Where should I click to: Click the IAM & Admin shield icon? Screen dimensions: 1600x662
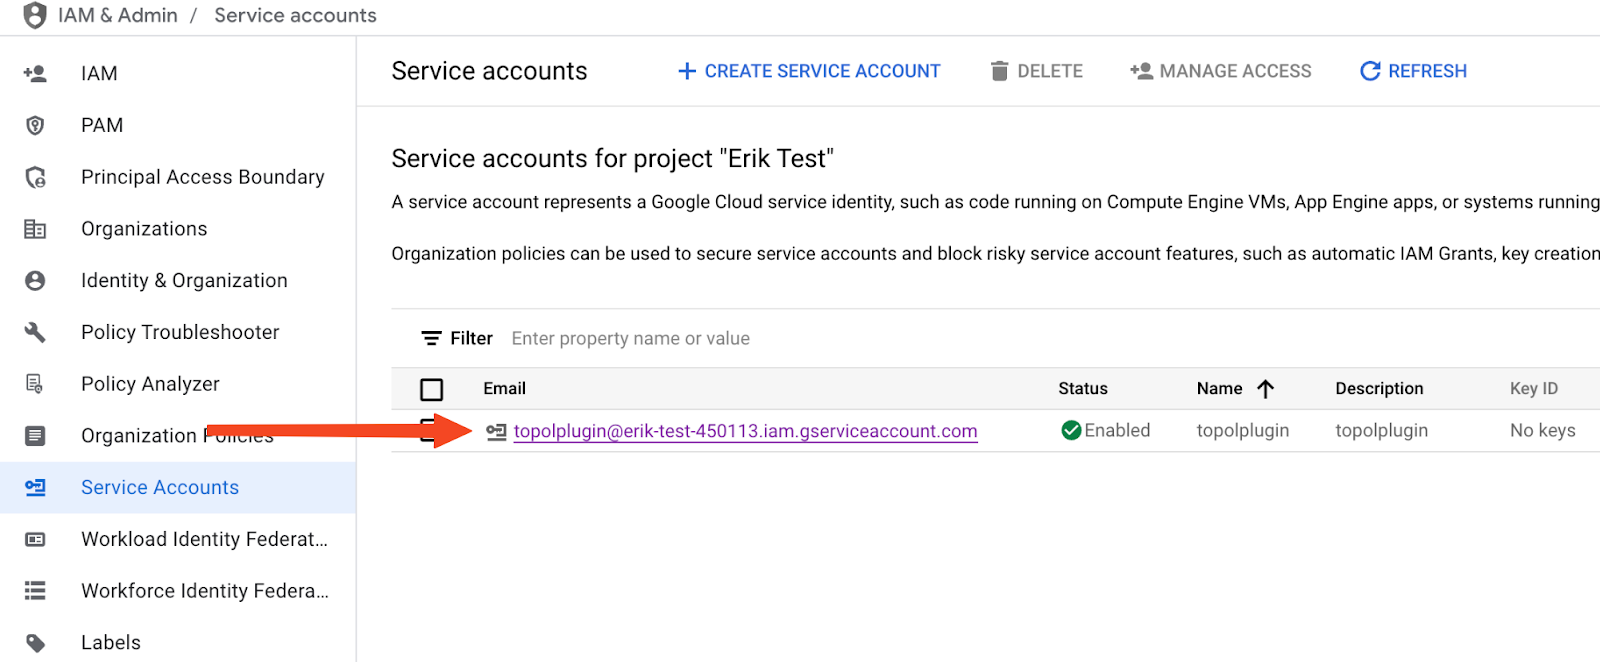pyautogui.click(x=35, y=15)
